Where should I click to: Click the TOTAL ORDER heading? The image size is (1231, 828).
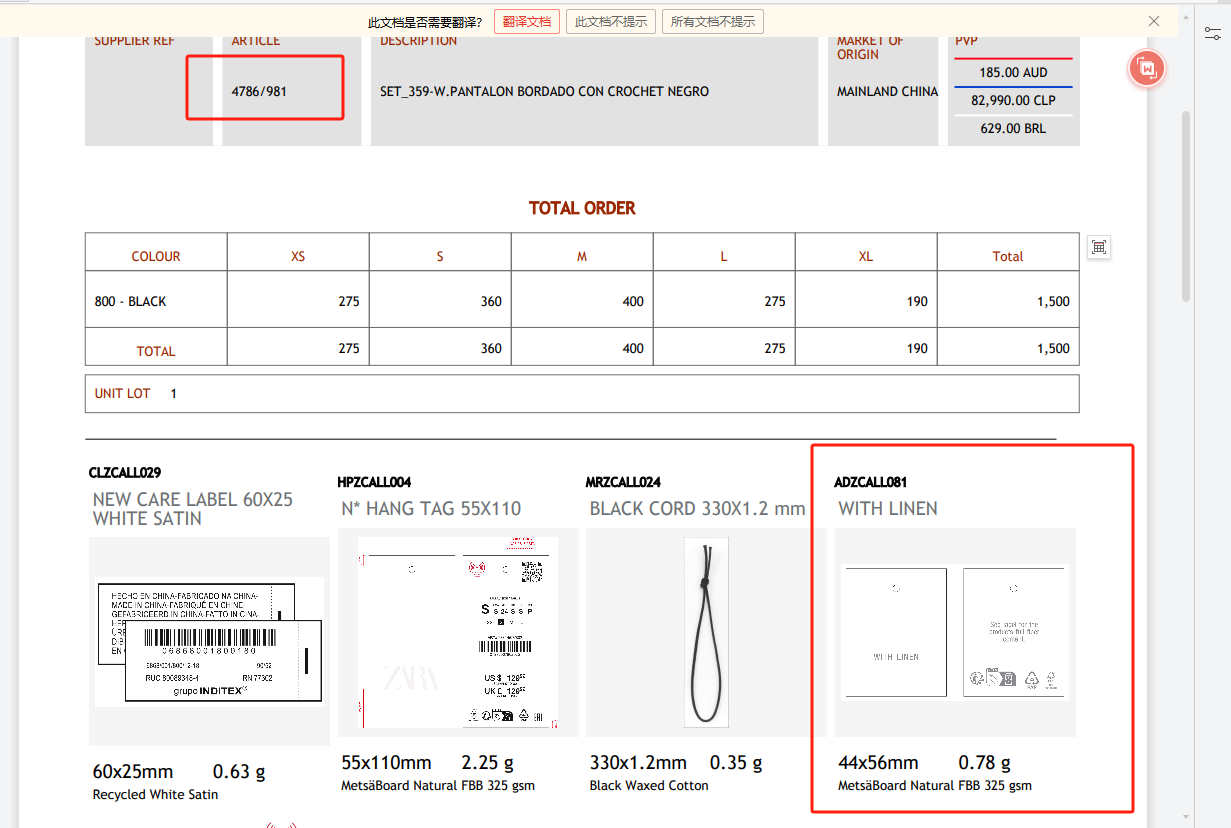[x=582, y=208]
